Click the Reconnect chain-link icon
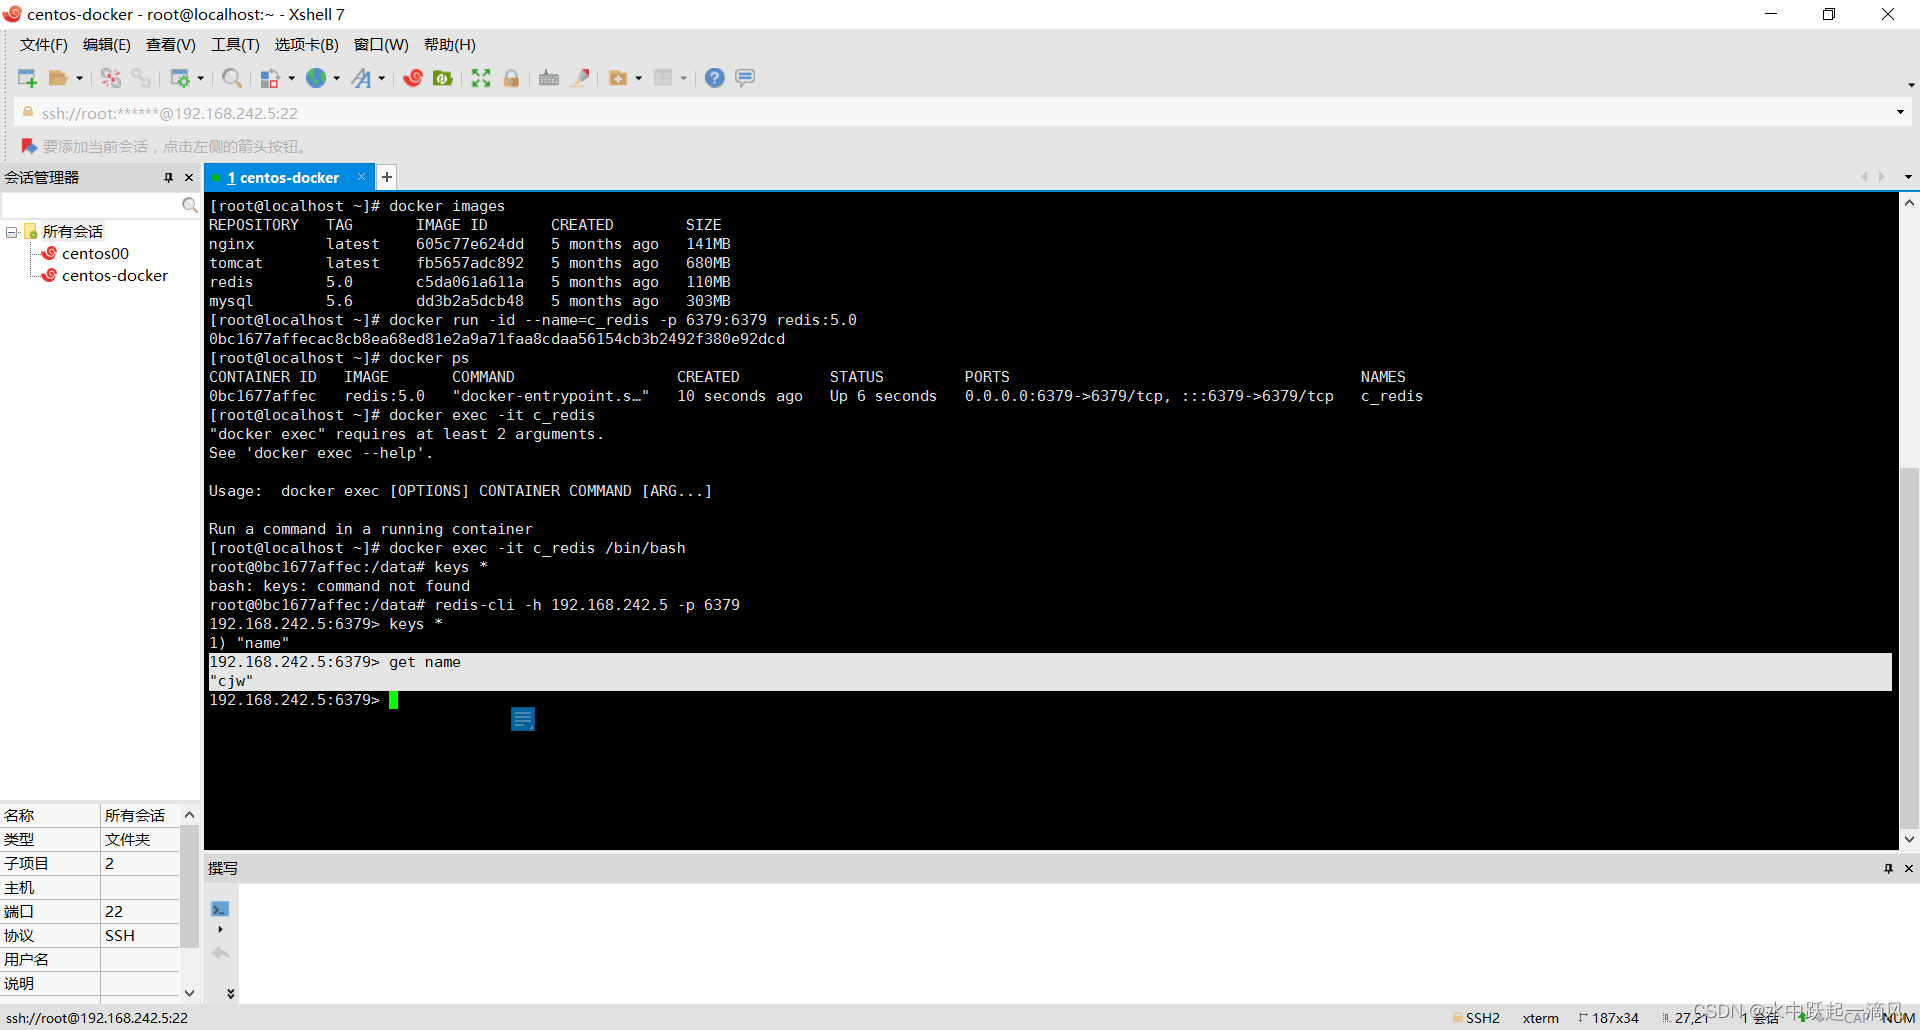 click(x=141, y=78)
